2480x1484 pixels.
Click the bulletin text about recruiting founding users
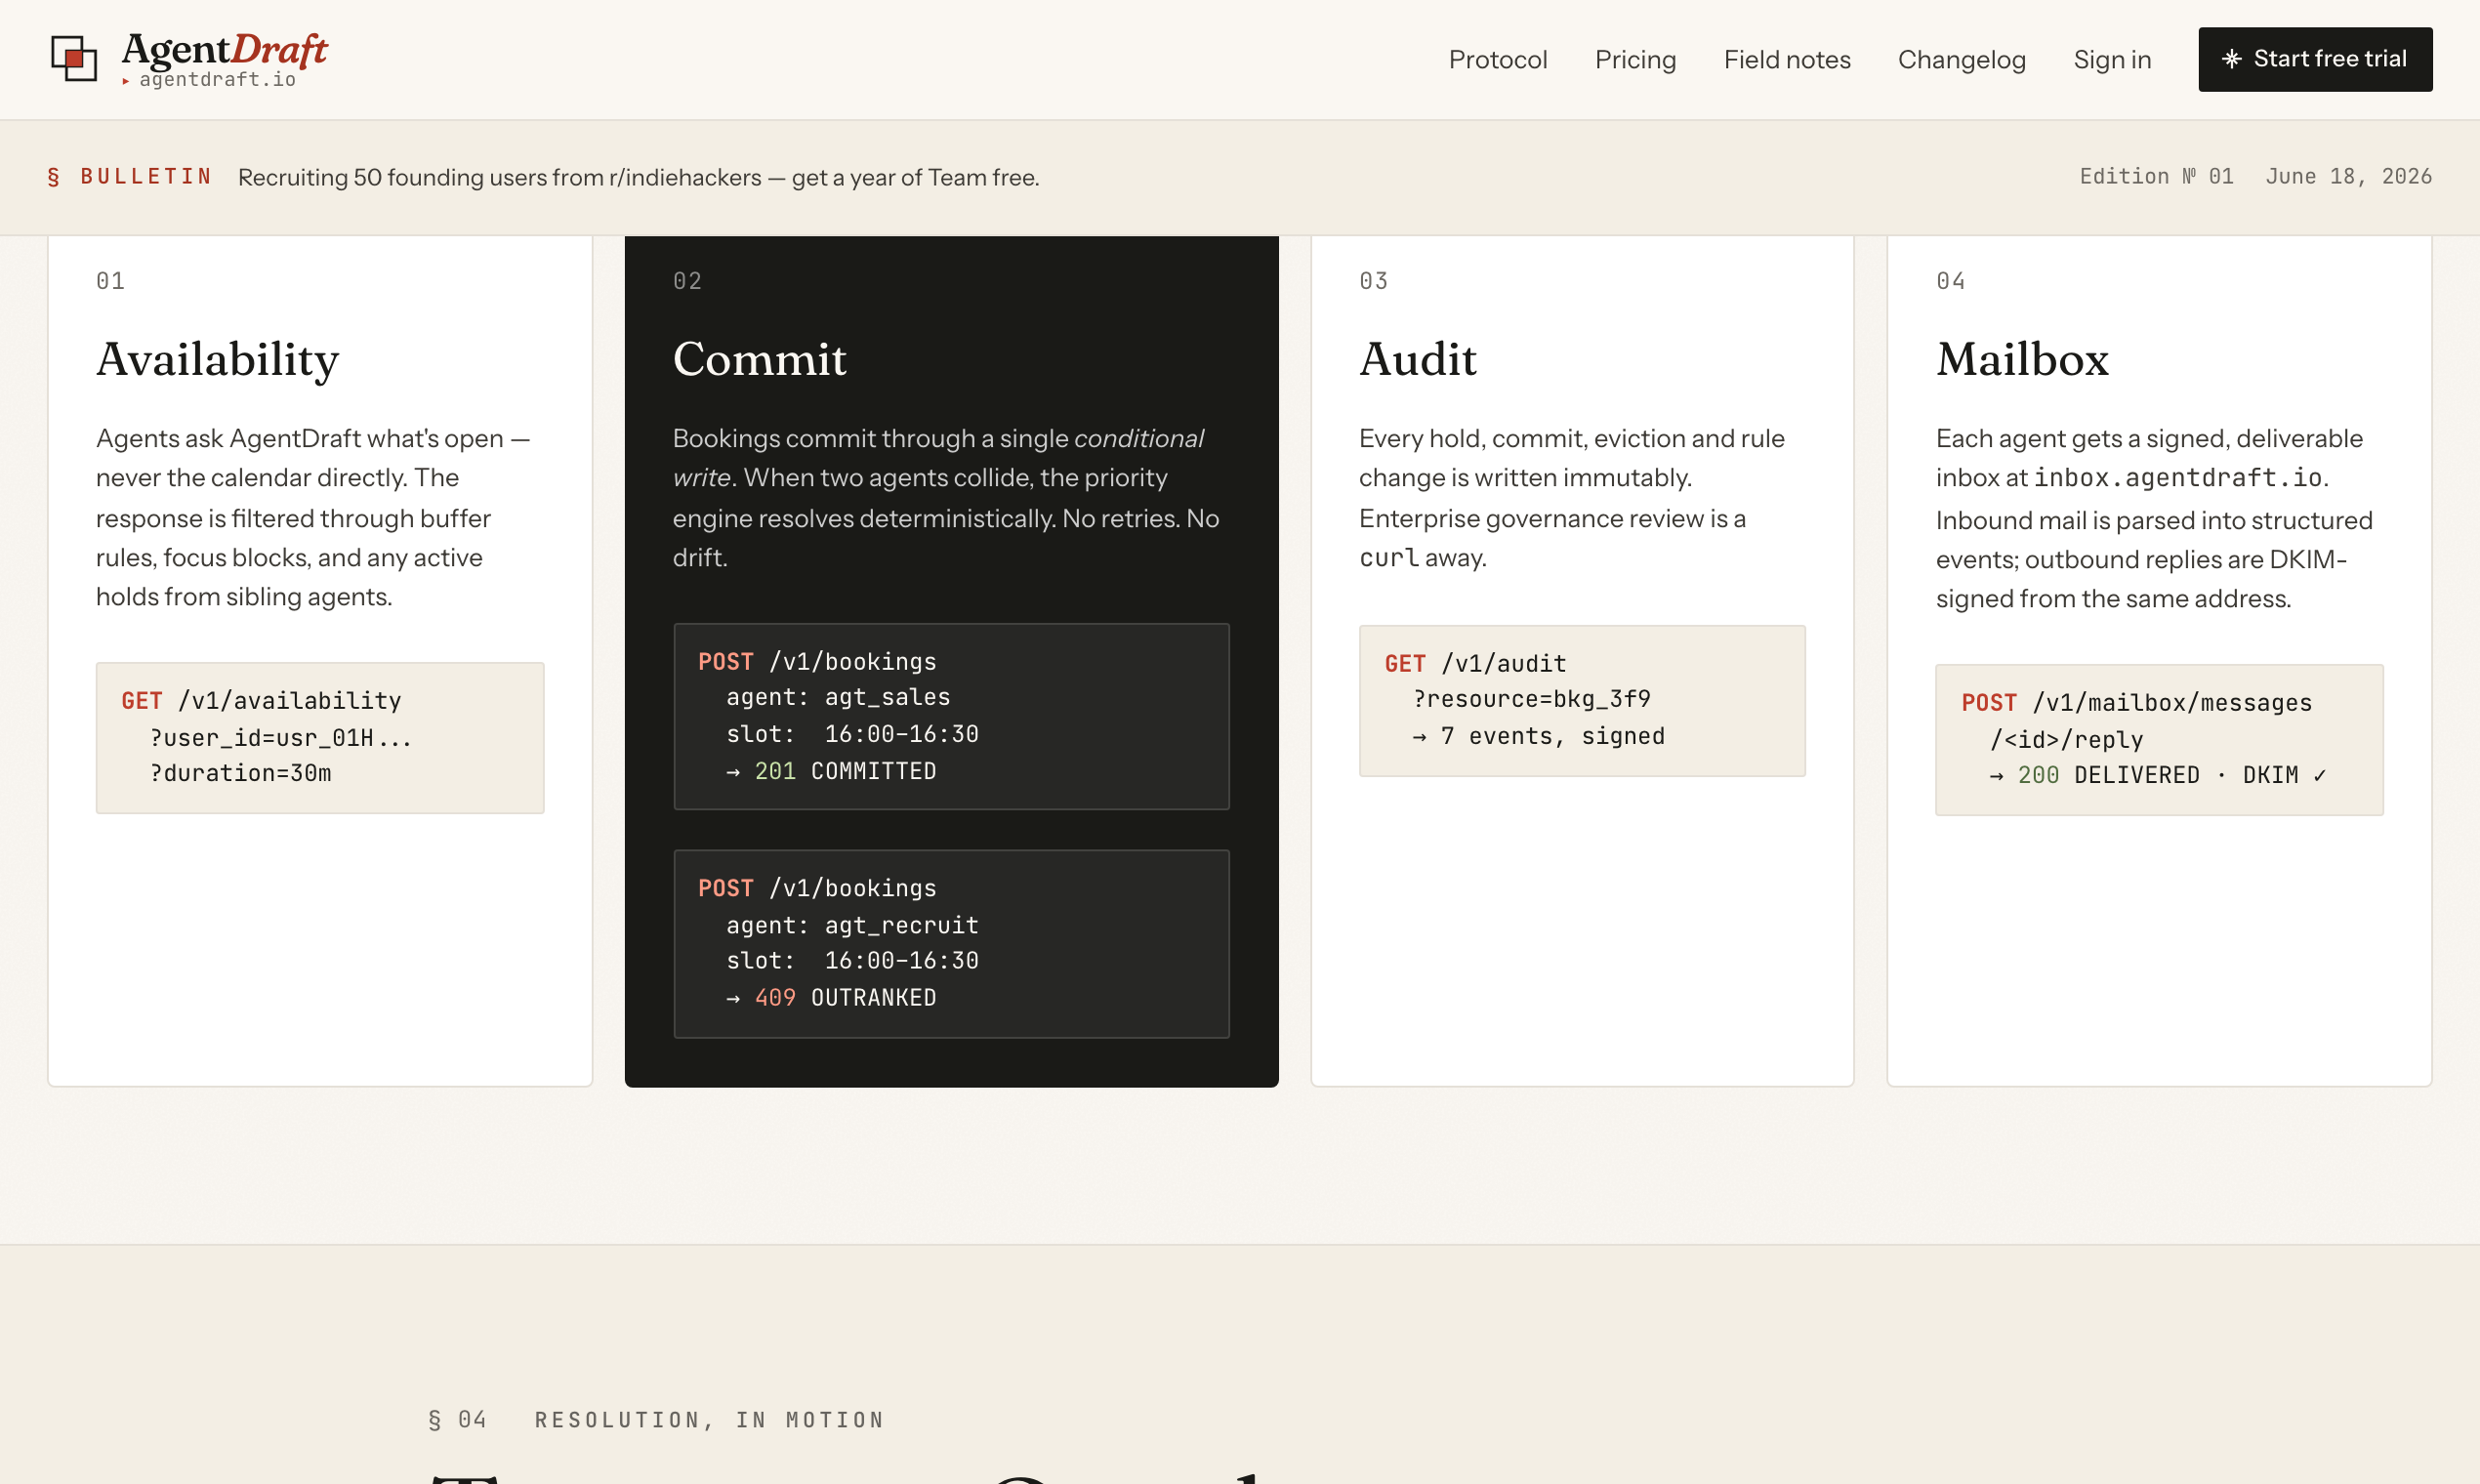click(x=639, y=177)
